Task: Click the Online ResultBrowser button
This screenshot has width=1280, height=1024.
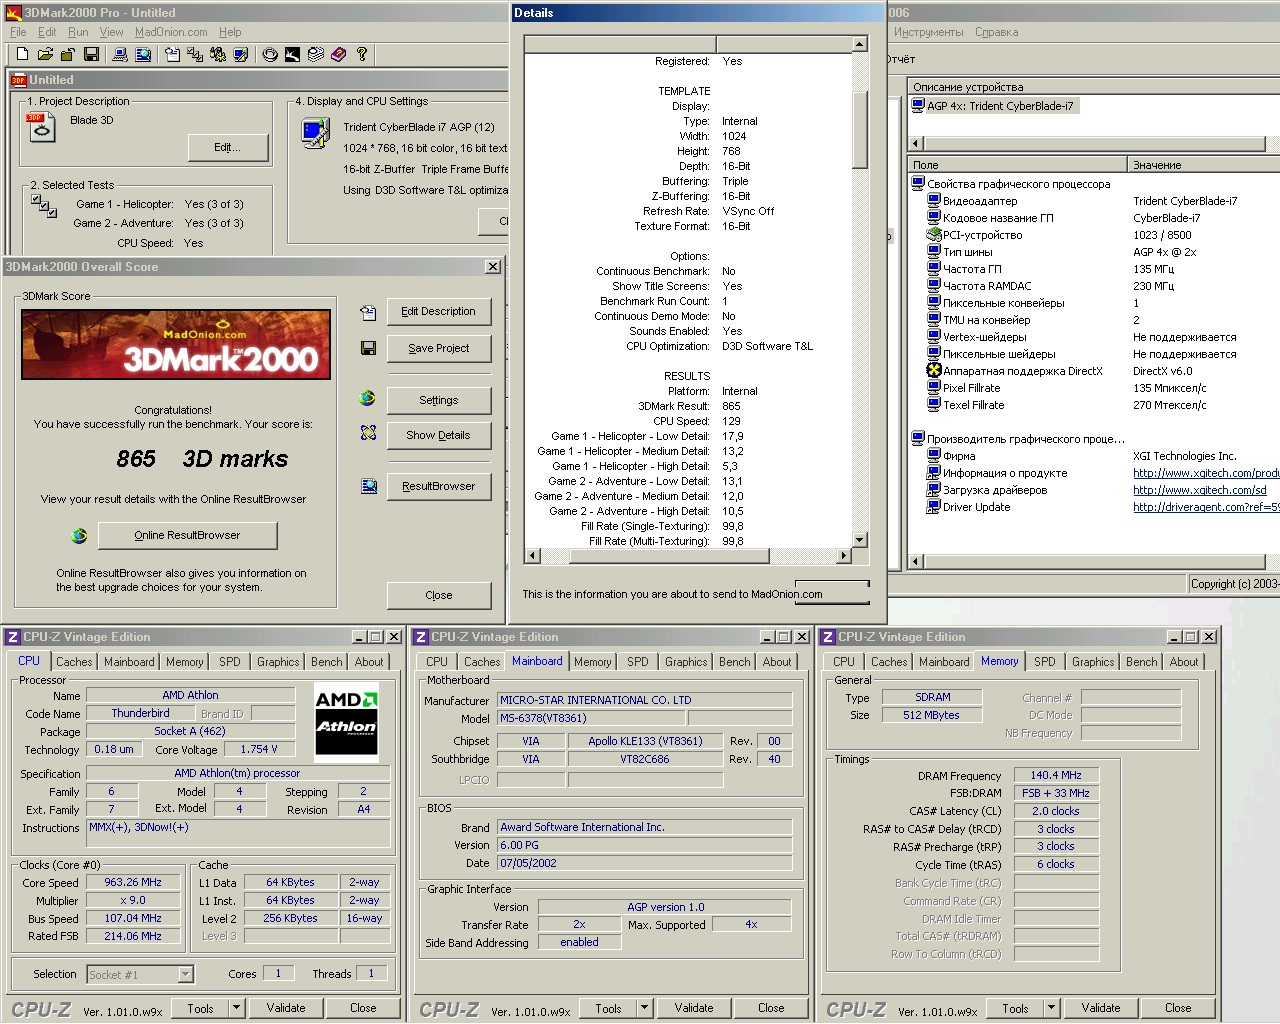Action: [187, 535]
